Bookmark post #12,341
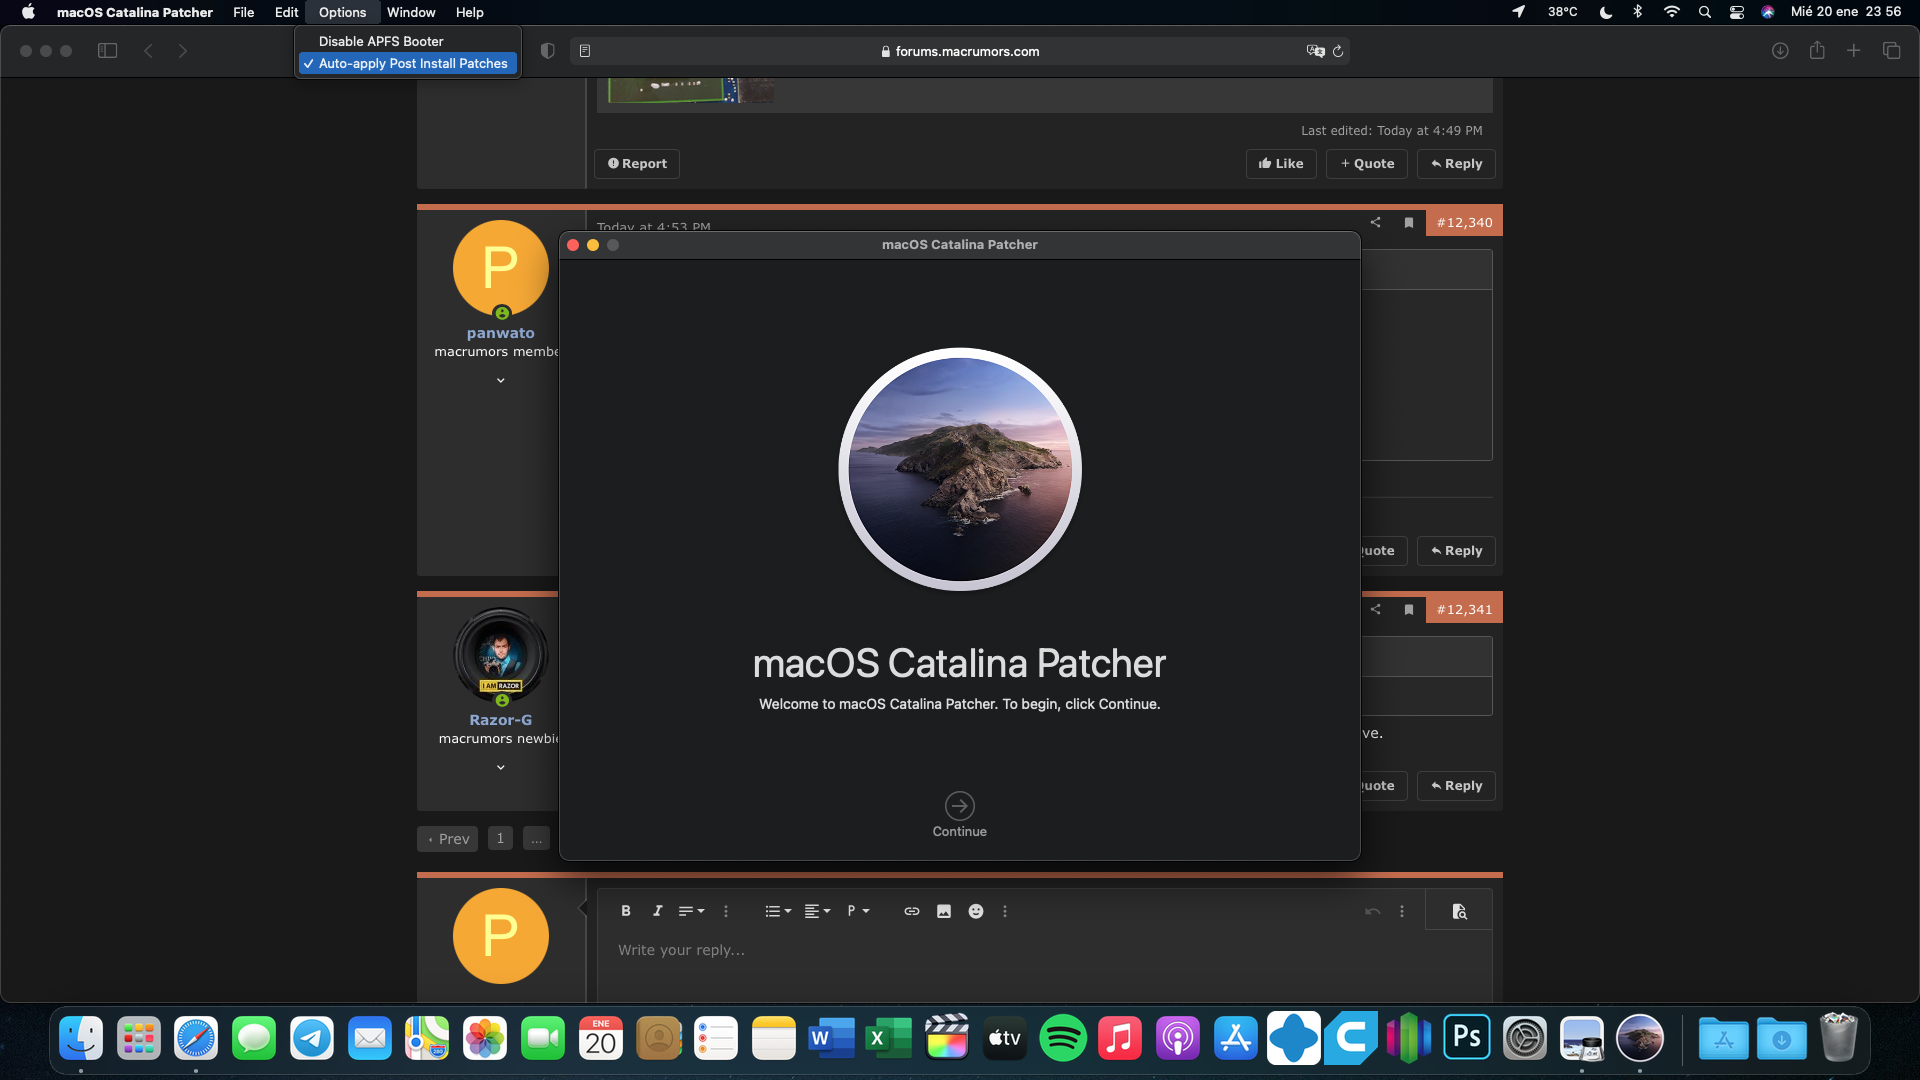1920x1080 pixels. tap(1409, 609)
